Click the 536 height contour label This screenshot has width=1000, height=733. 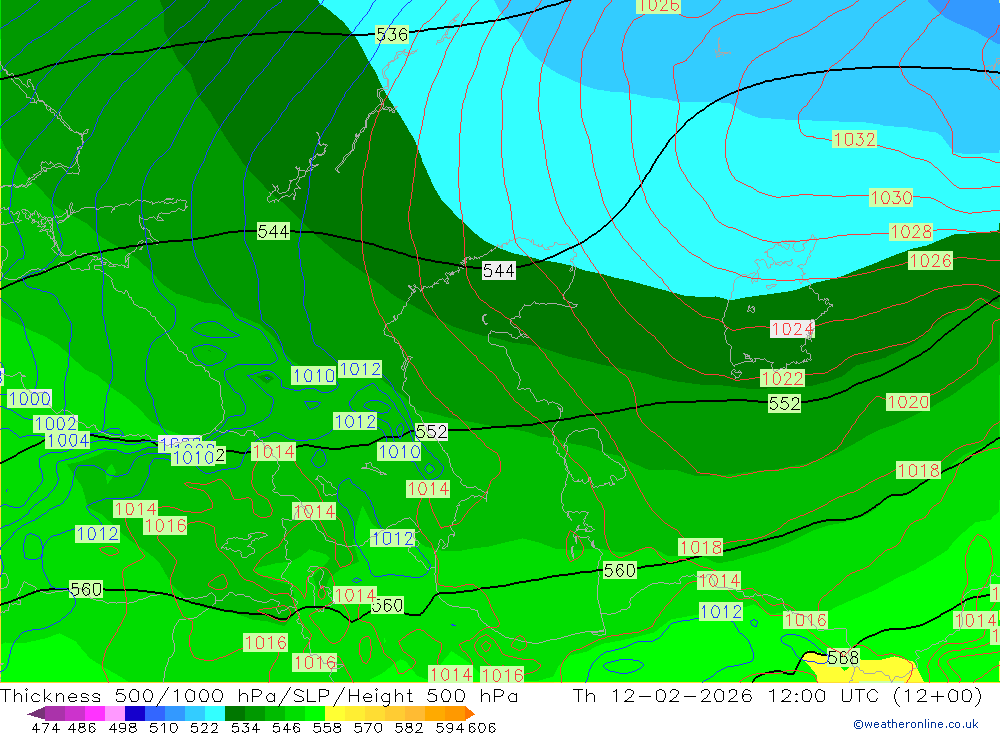click(392, 34)
